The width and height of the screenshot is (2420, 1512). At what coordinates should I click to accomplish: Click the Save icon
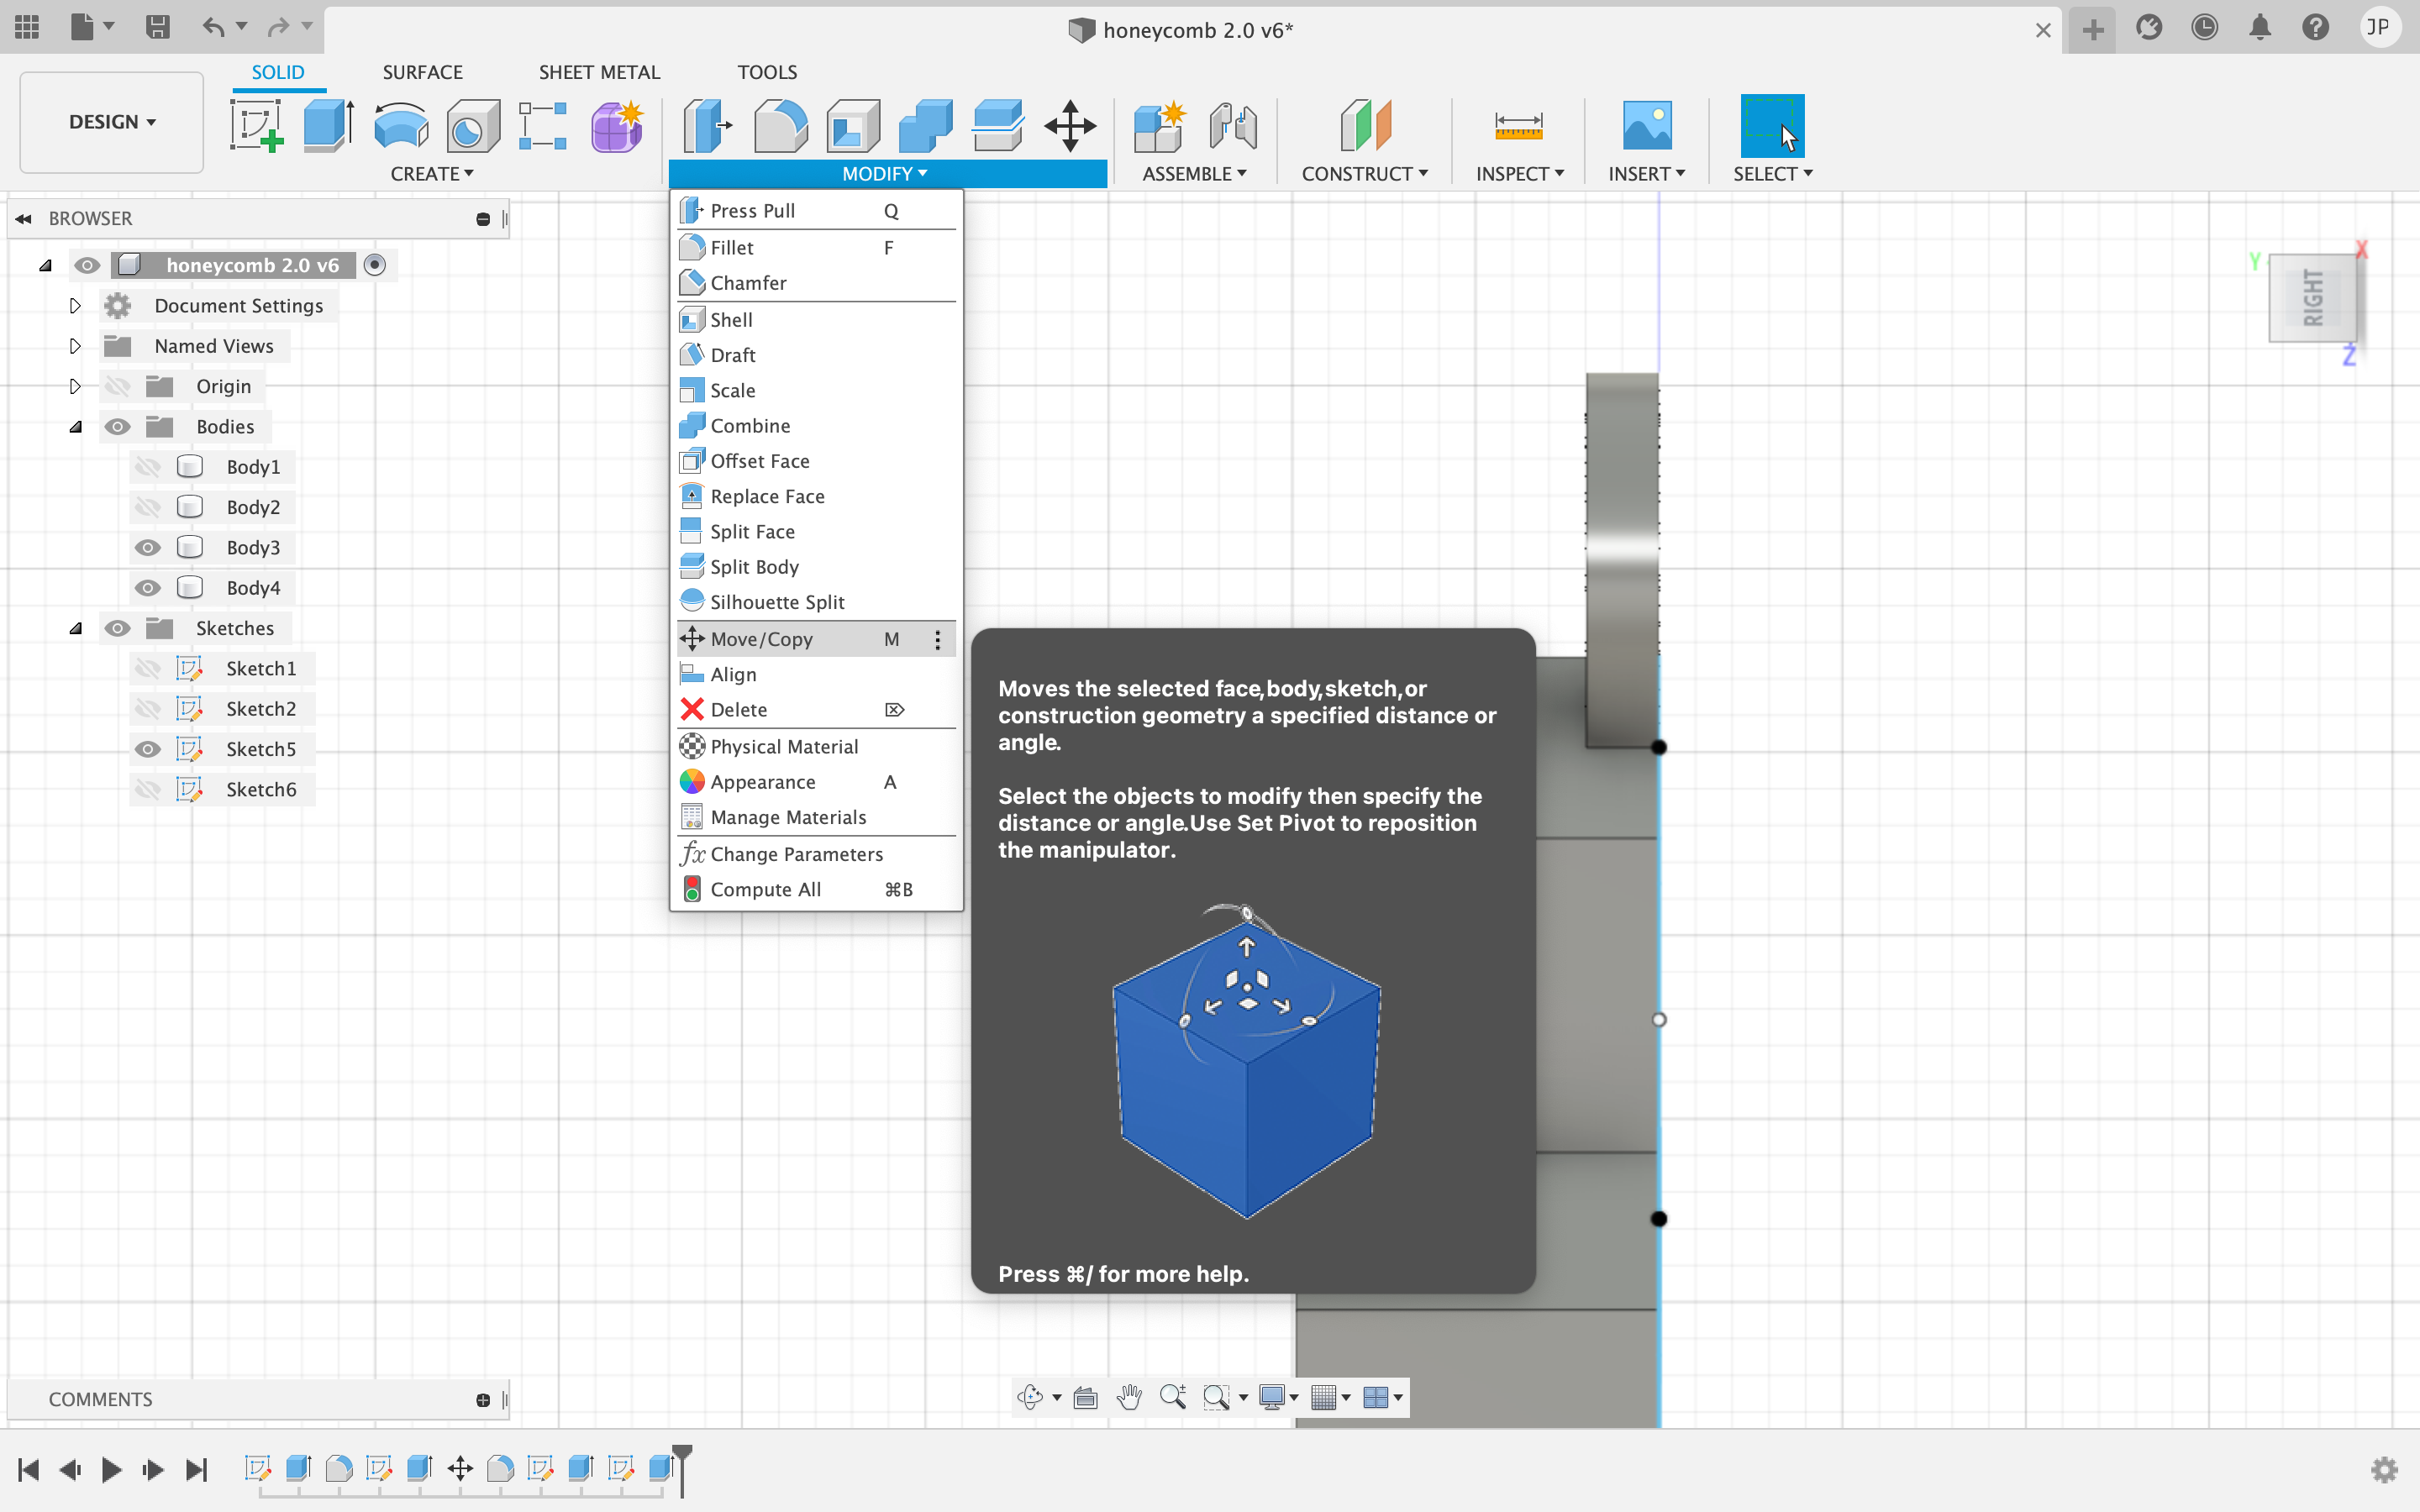157,27
